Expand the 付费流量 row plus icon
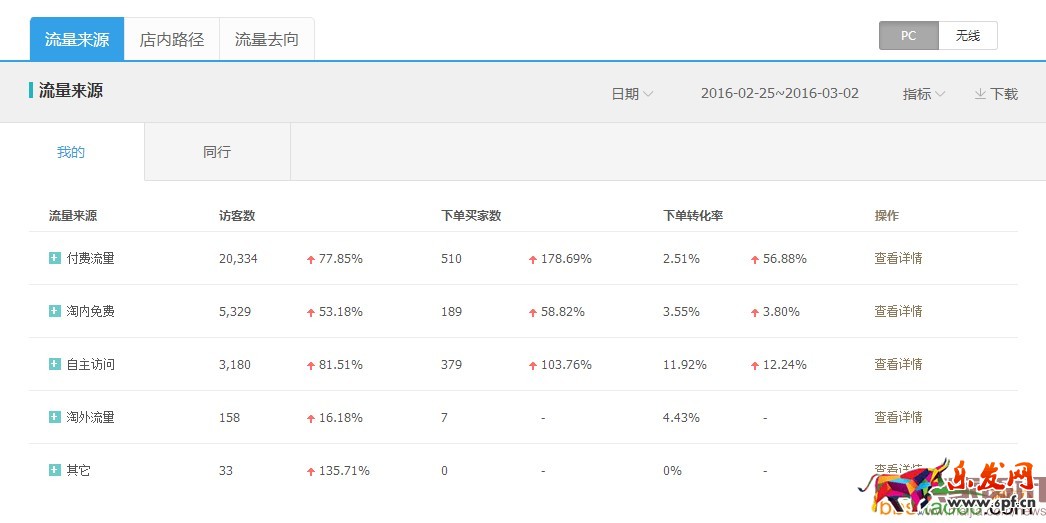 pyautogui.click(x=55, y=258)
